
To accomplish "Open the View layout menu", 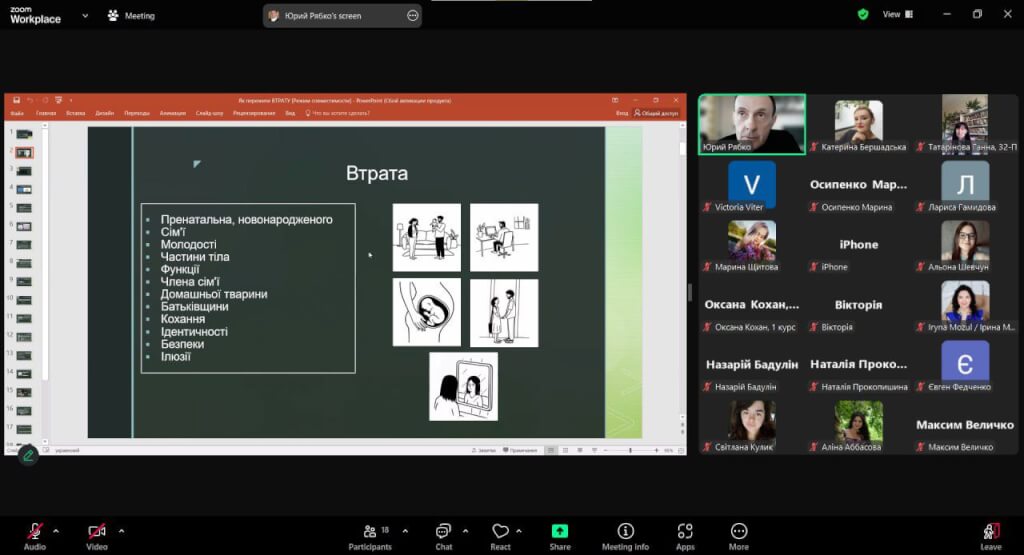I will 896,14.
